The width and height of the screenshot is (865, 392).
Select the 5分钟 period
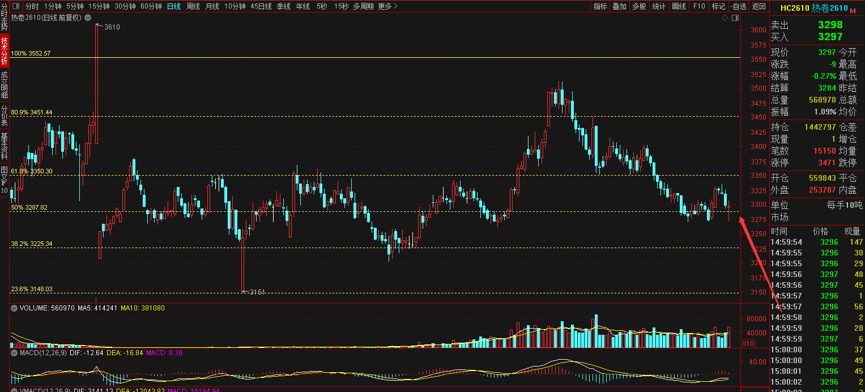click(74, 7)
